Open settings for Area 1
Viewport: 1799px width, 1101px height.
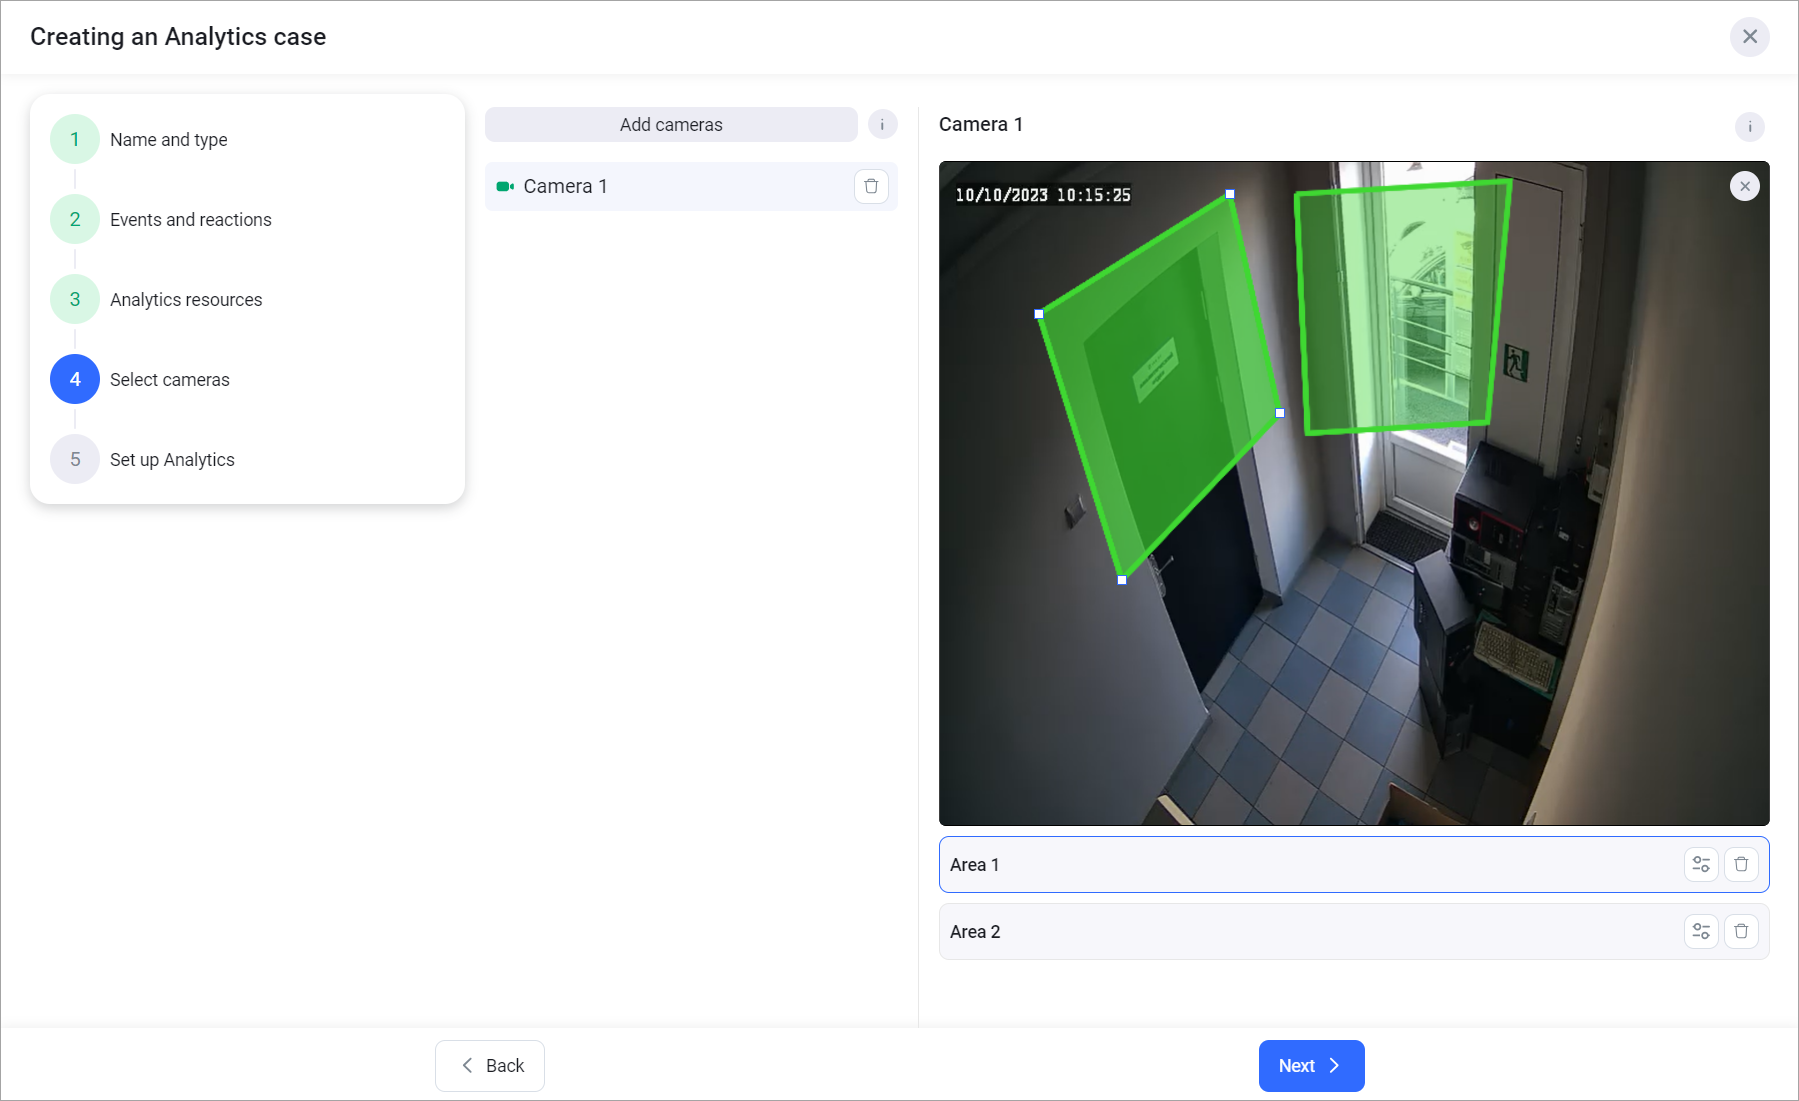pos(1701,864)
